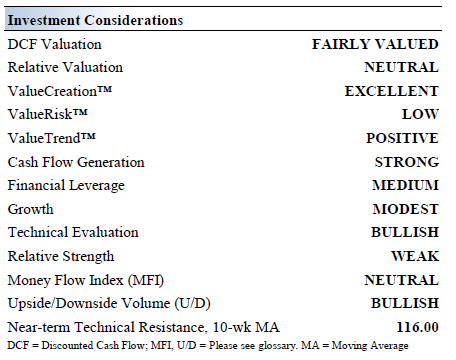
Task: Click the FAIRLY VALUED rating
Action: (x=375, y=44)
